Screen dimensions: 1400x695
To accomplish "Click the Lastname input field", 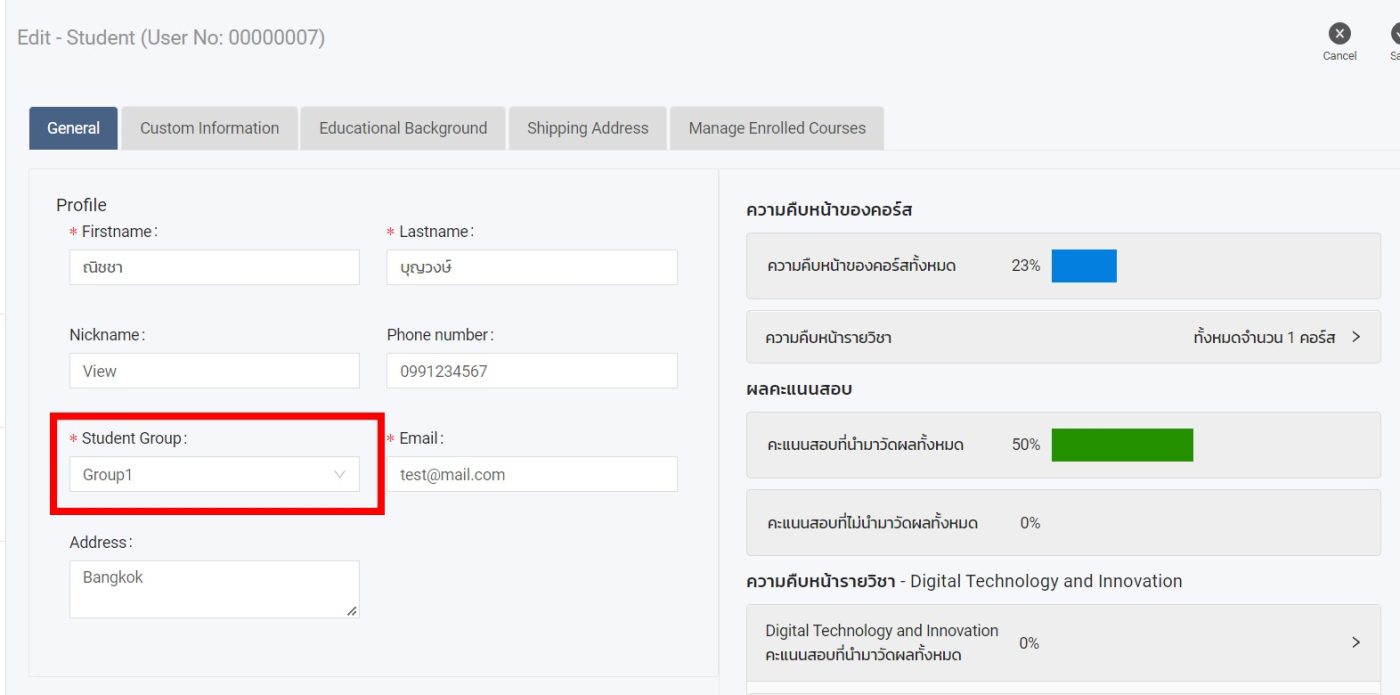I will pos(531,268).
